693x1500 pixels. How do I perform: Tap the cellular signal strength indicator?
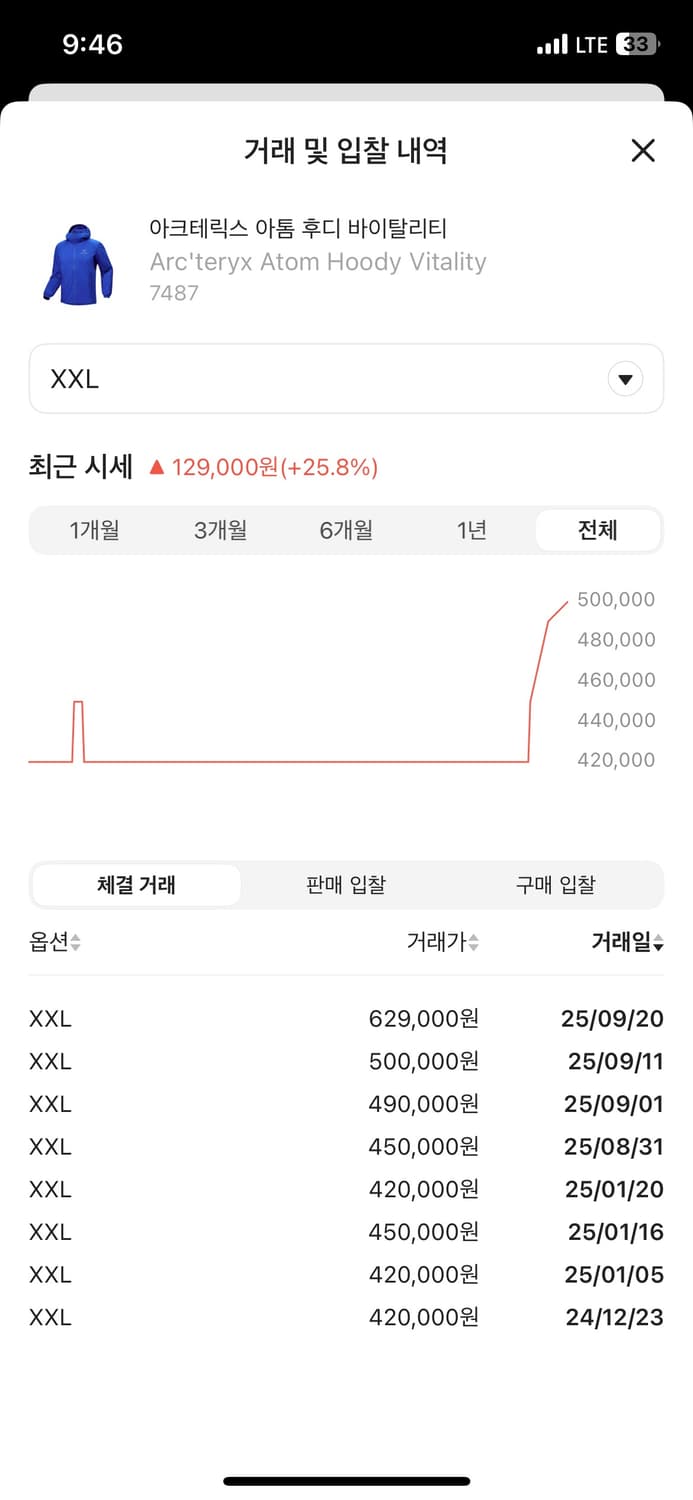coord(551,44)
